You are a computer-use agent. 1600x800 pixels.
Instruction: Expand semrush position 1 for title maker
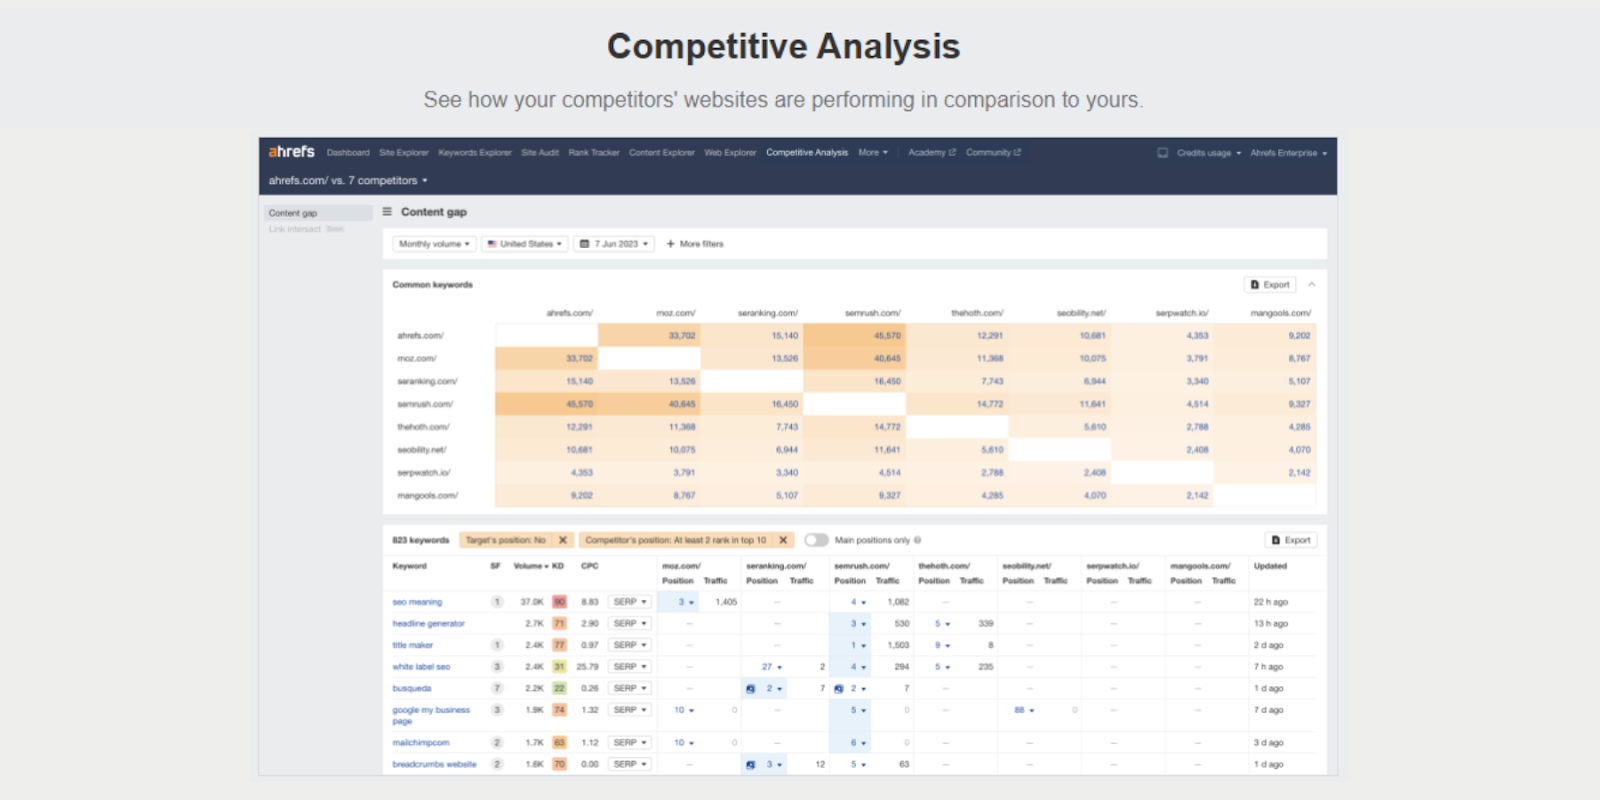point(858,645)
